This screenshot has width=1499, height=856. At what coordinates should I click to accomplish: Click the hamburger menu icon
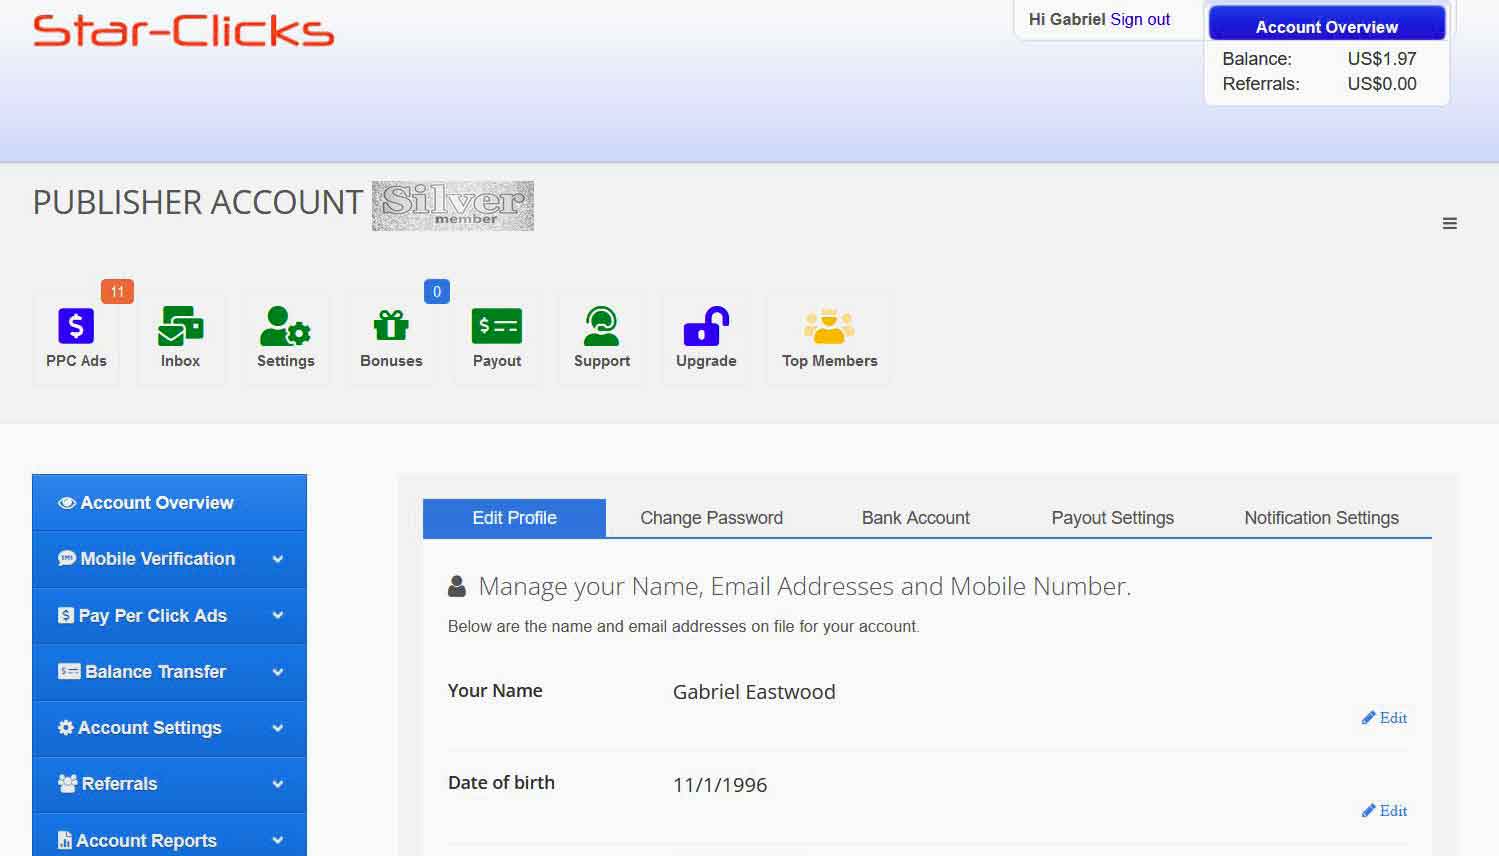1449,224
